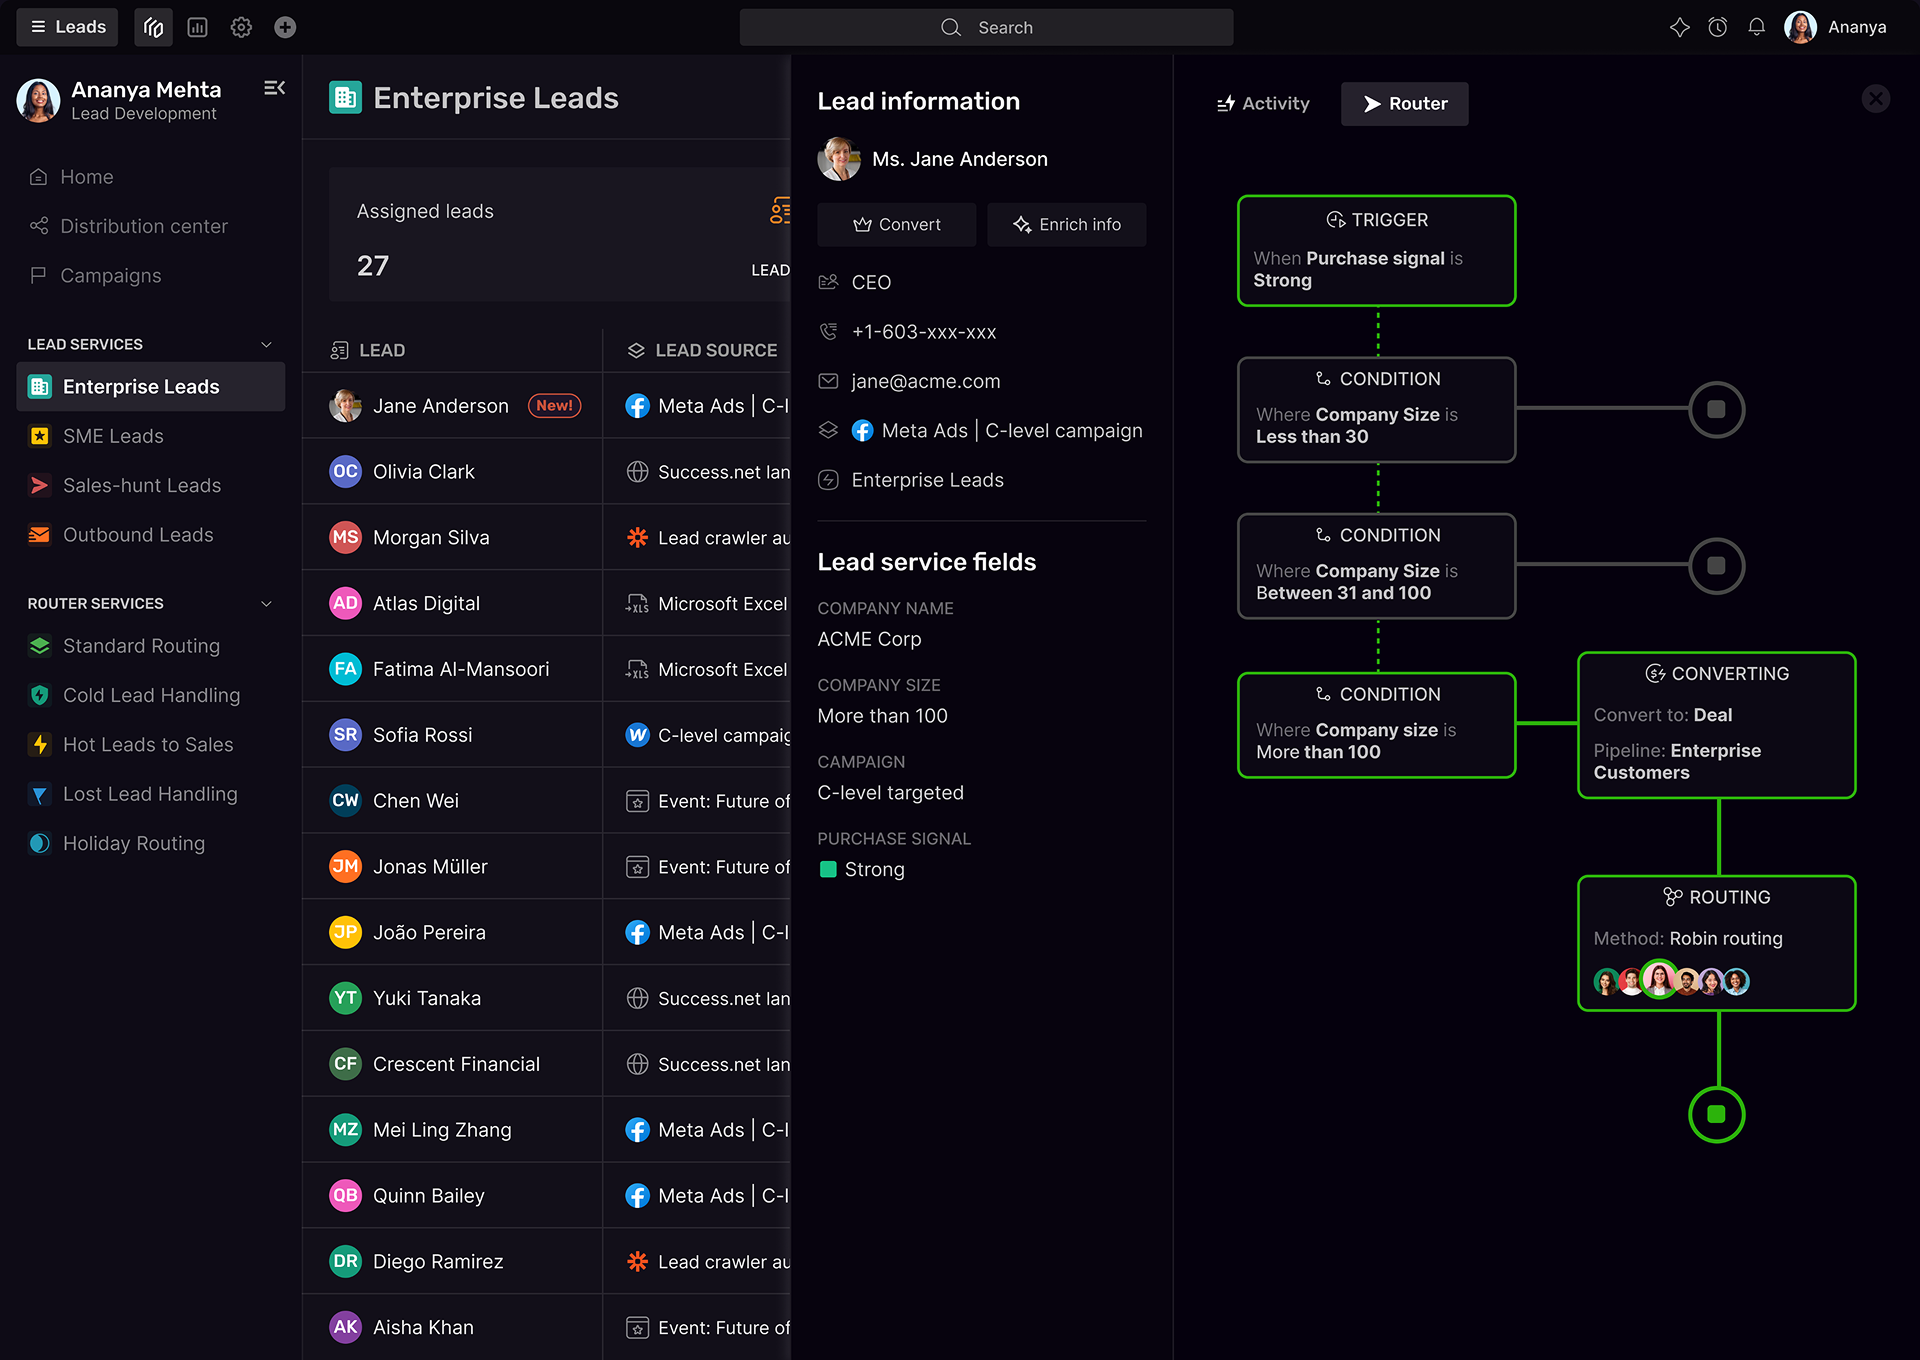This screenshot has height=1360, width=1920.
Task: Select the Standard Routing service icon
Action: pos(39,646)
